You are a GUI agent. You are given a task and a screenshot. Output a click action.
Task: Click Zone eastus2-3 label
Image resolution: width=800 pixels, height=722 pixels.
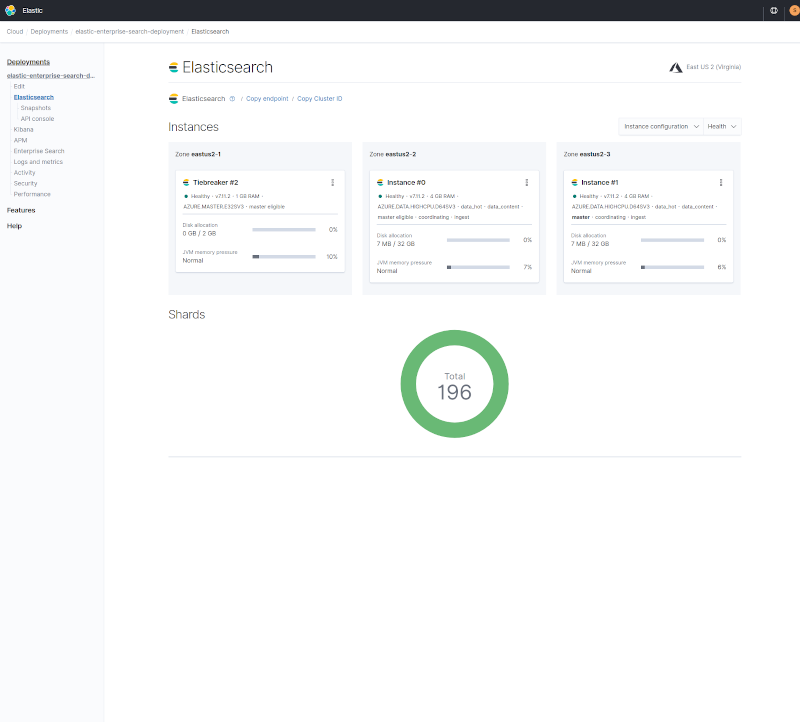tap(587, 154)
